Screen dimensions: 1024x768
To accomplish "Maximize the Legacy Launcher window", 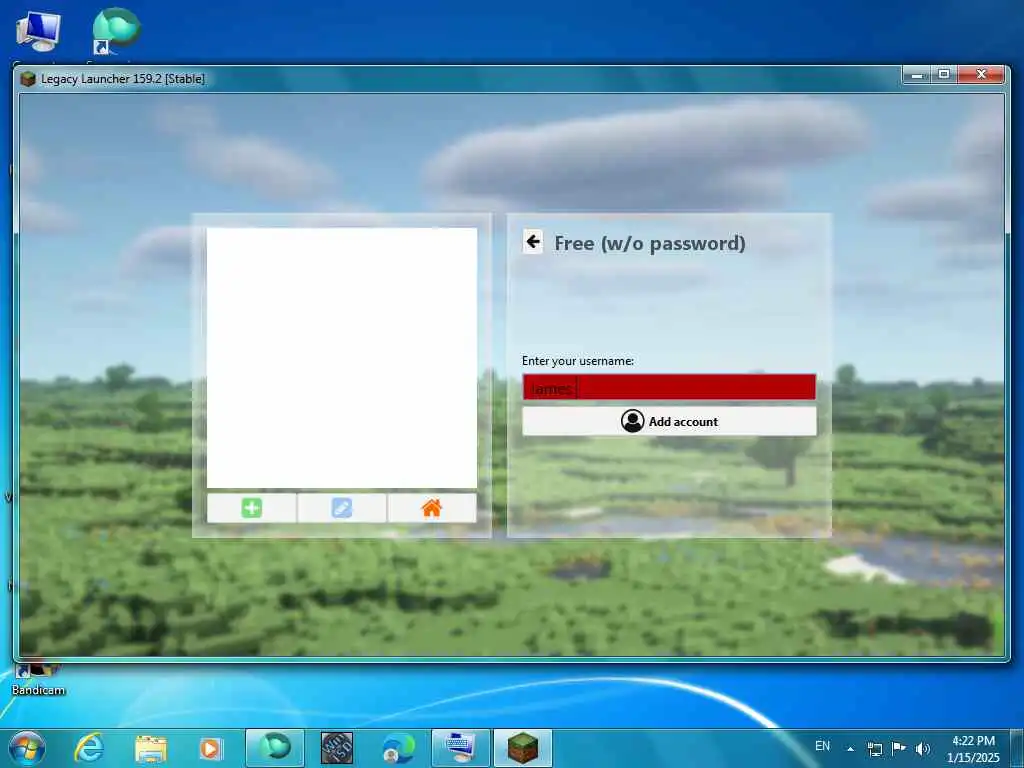I will pos(944,75).
